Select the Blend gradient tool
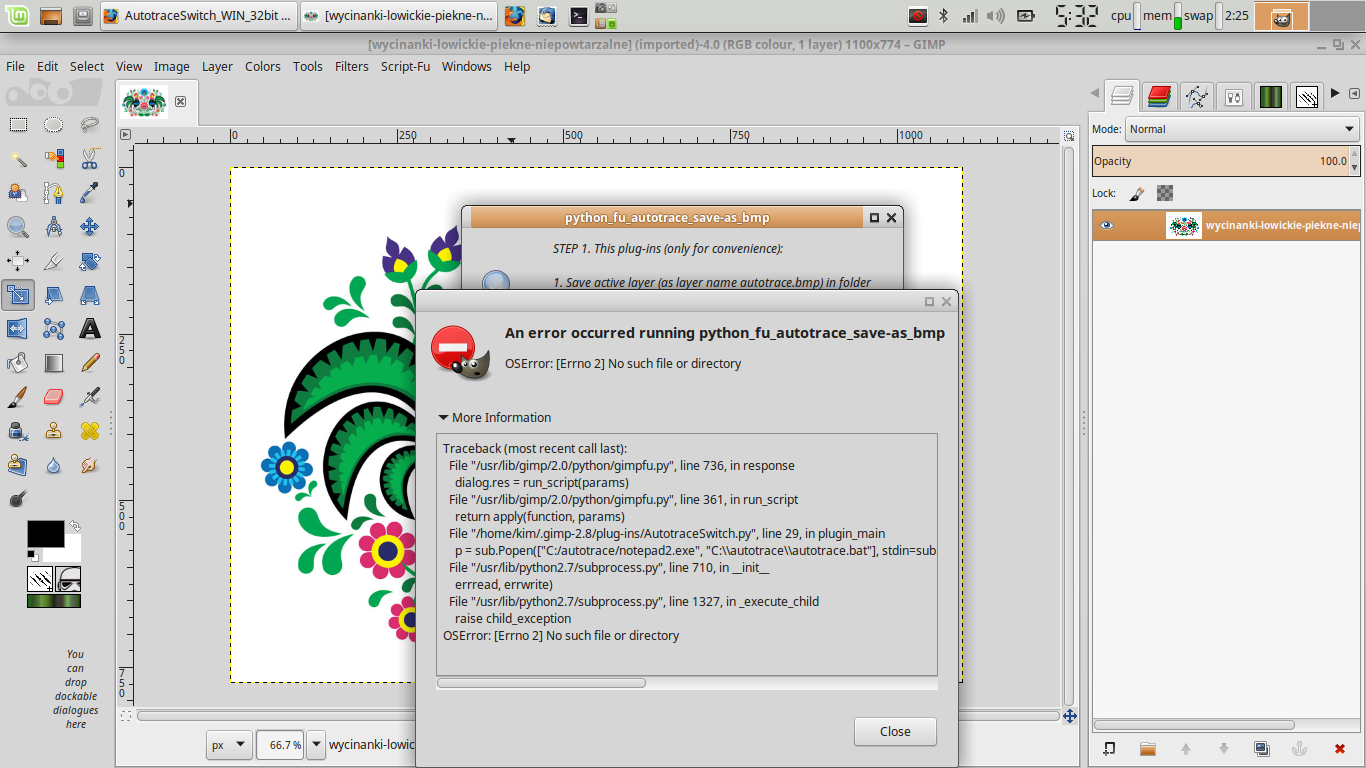 pos(54,363)
